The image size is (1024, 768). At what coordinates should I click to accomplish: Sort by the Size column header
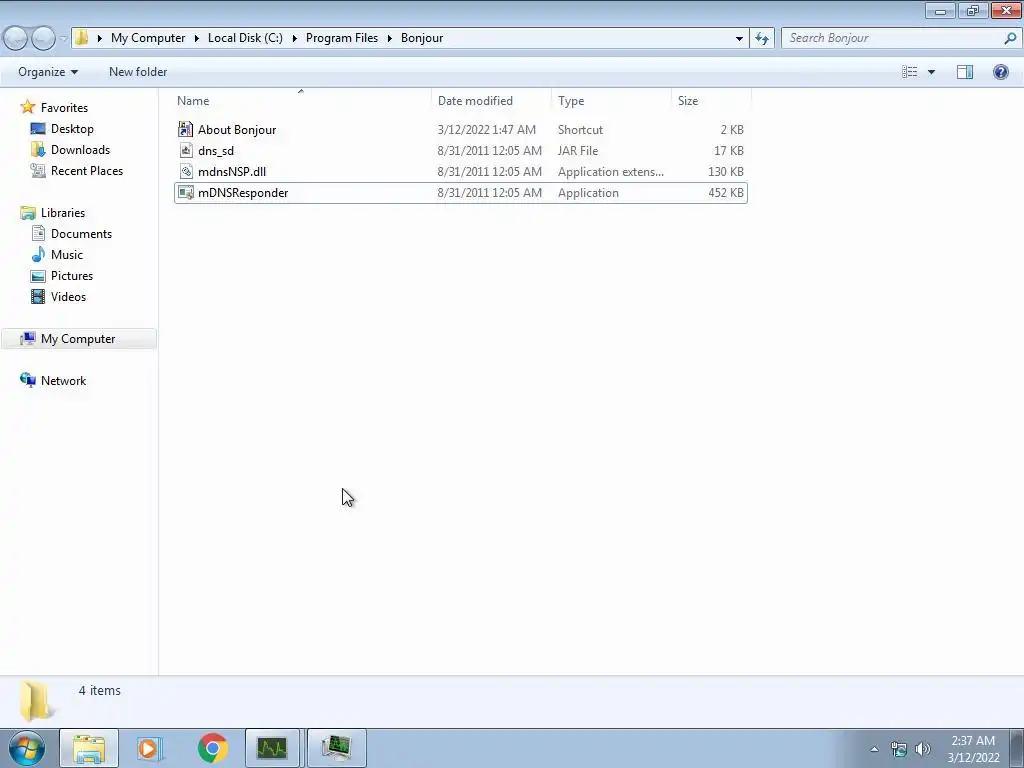(711, 101)
